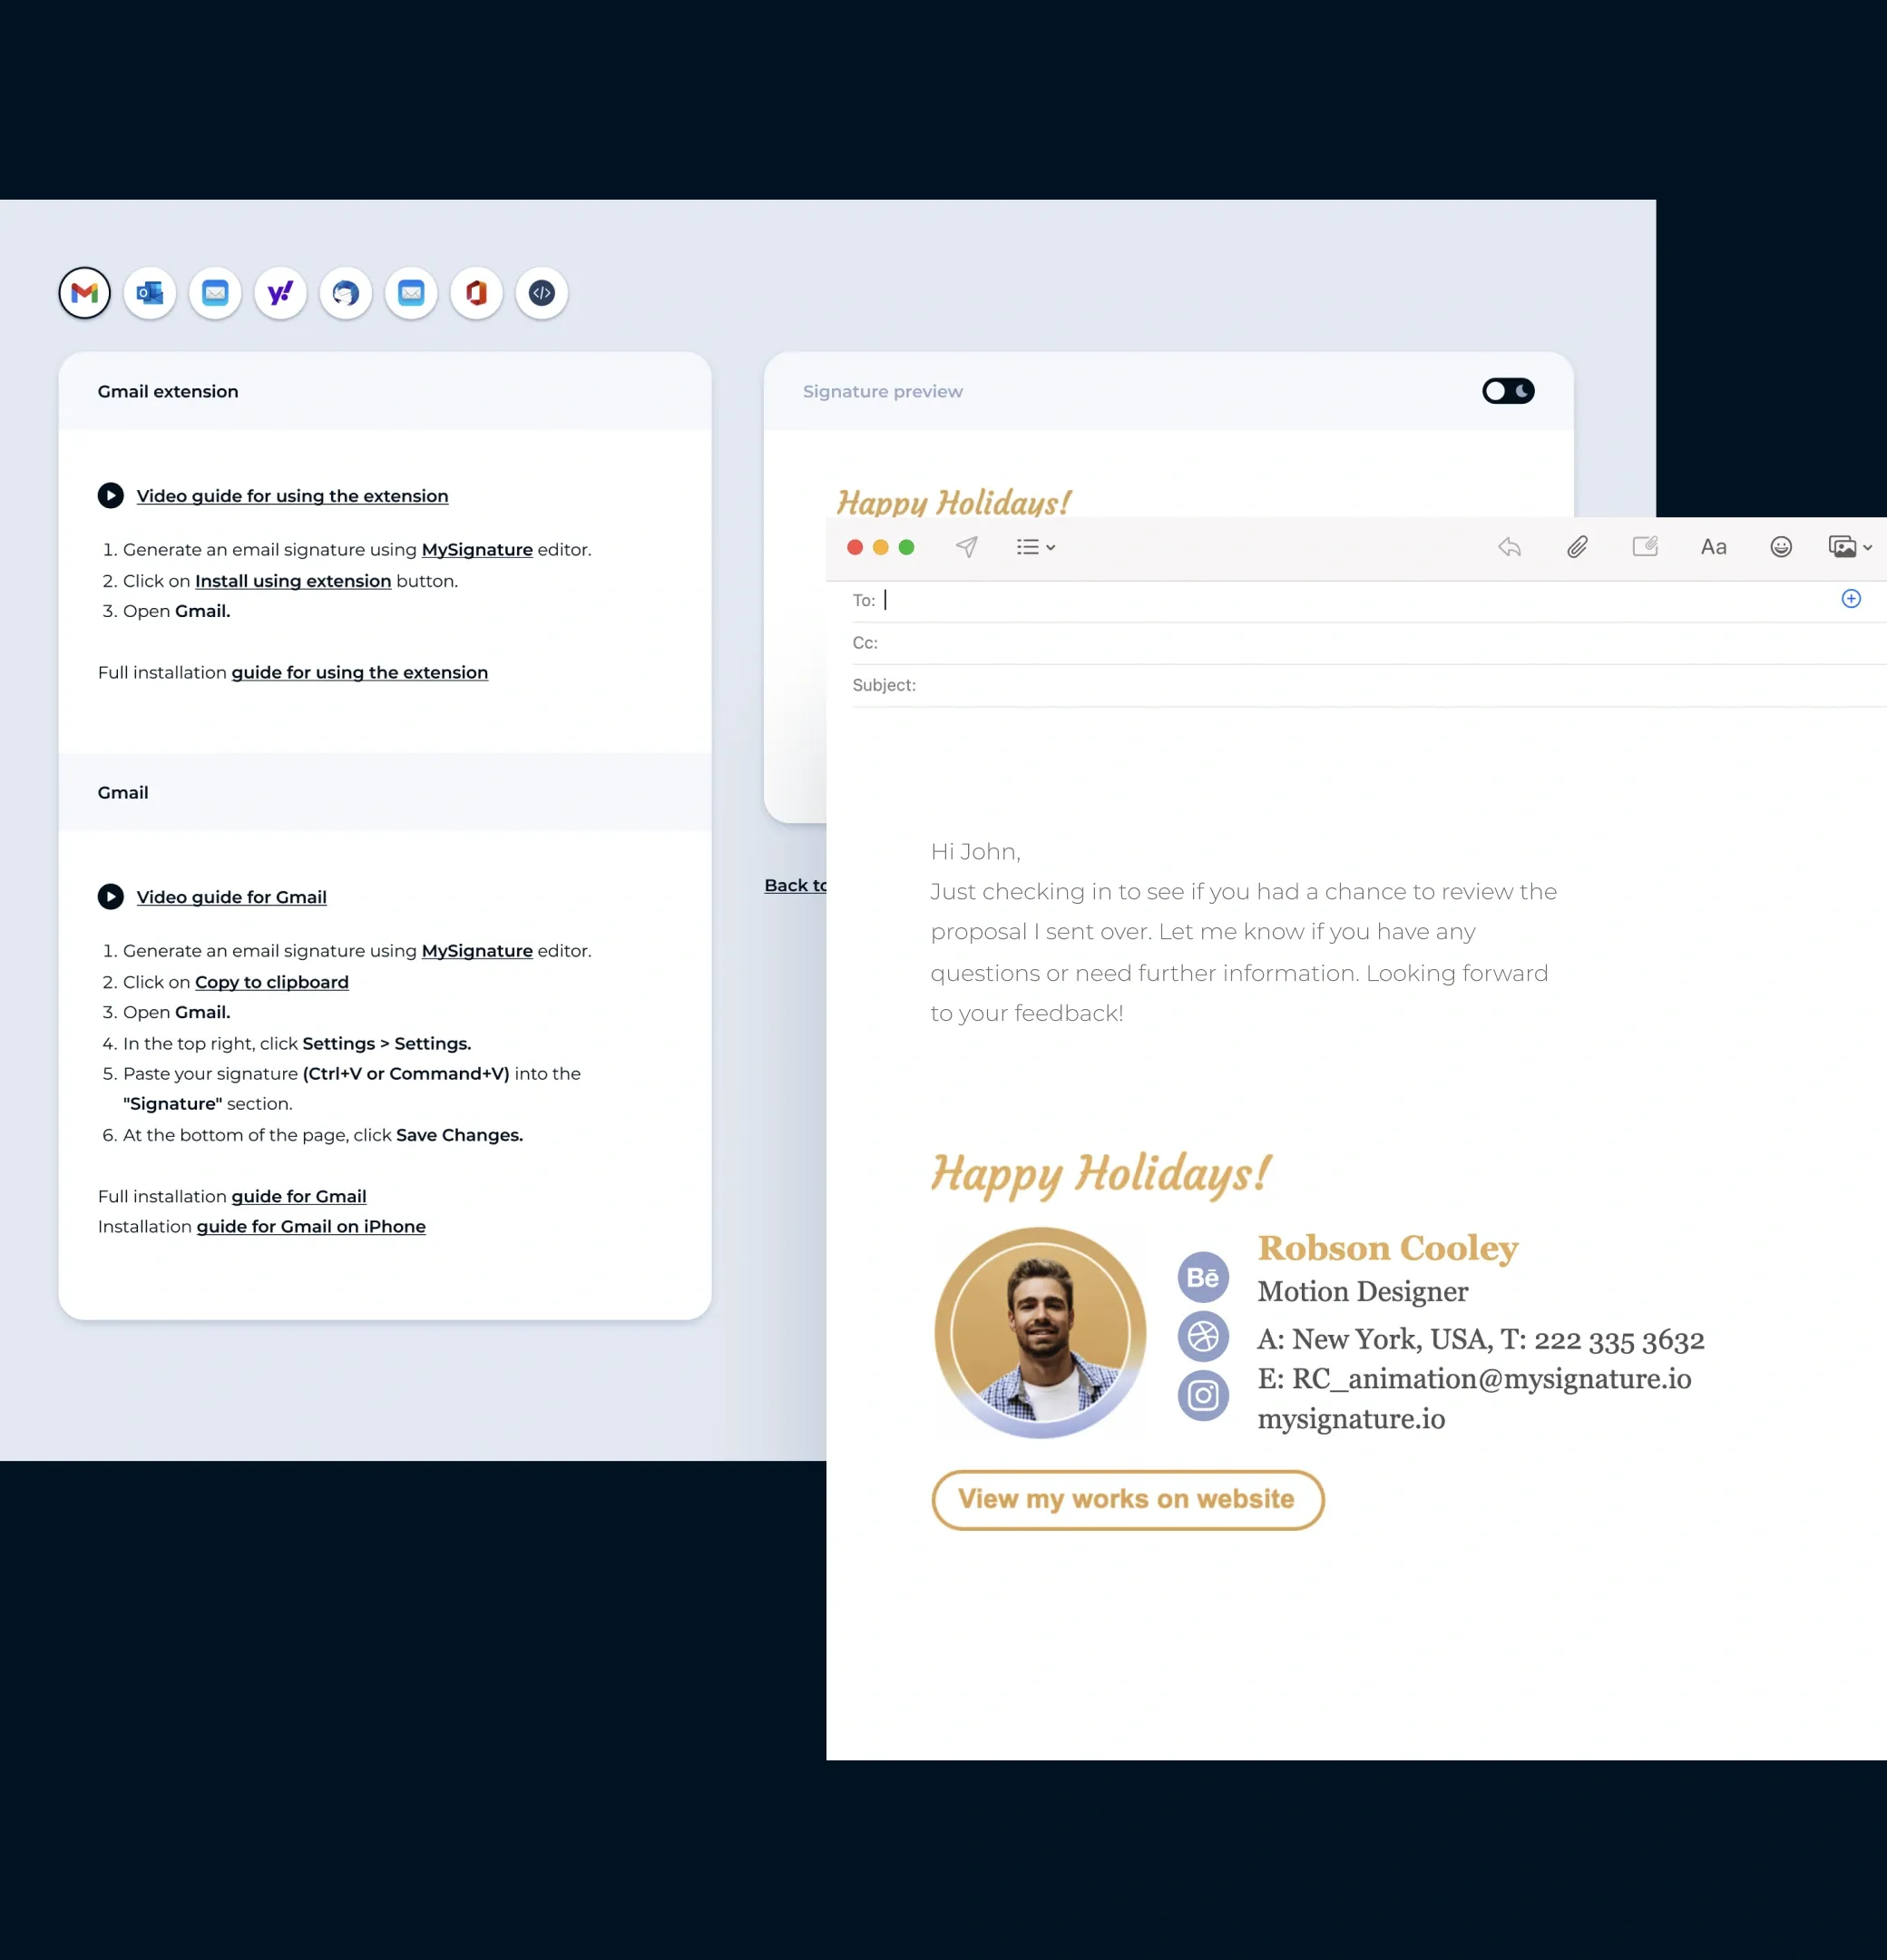Click the markup compose icon
The image size is (1887, 1960).
coord(1645,546)
